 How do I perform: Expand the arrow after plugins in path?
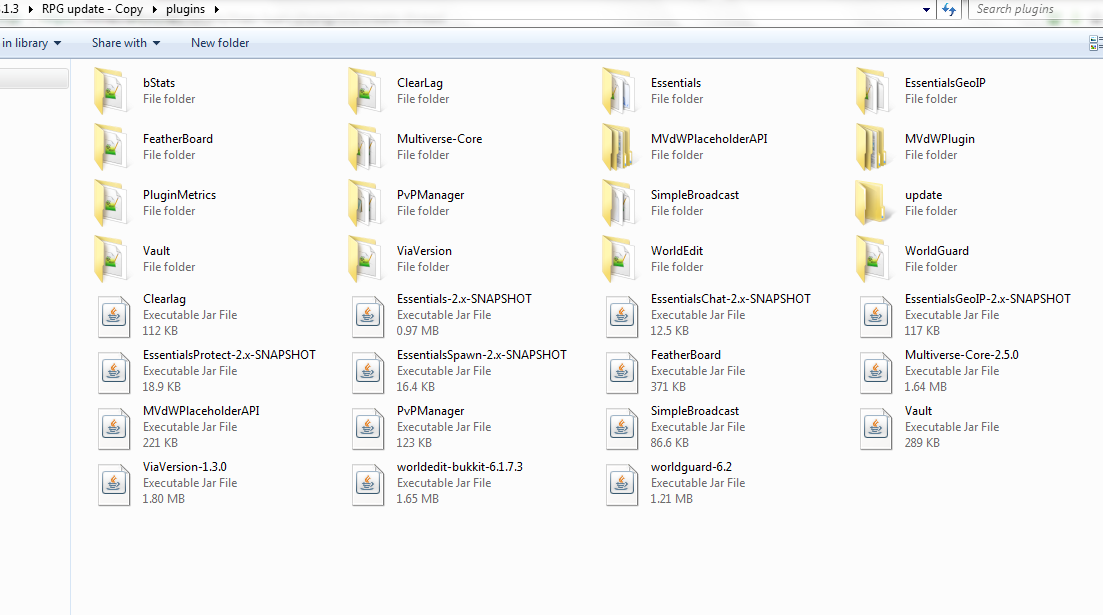click(217, 9)
